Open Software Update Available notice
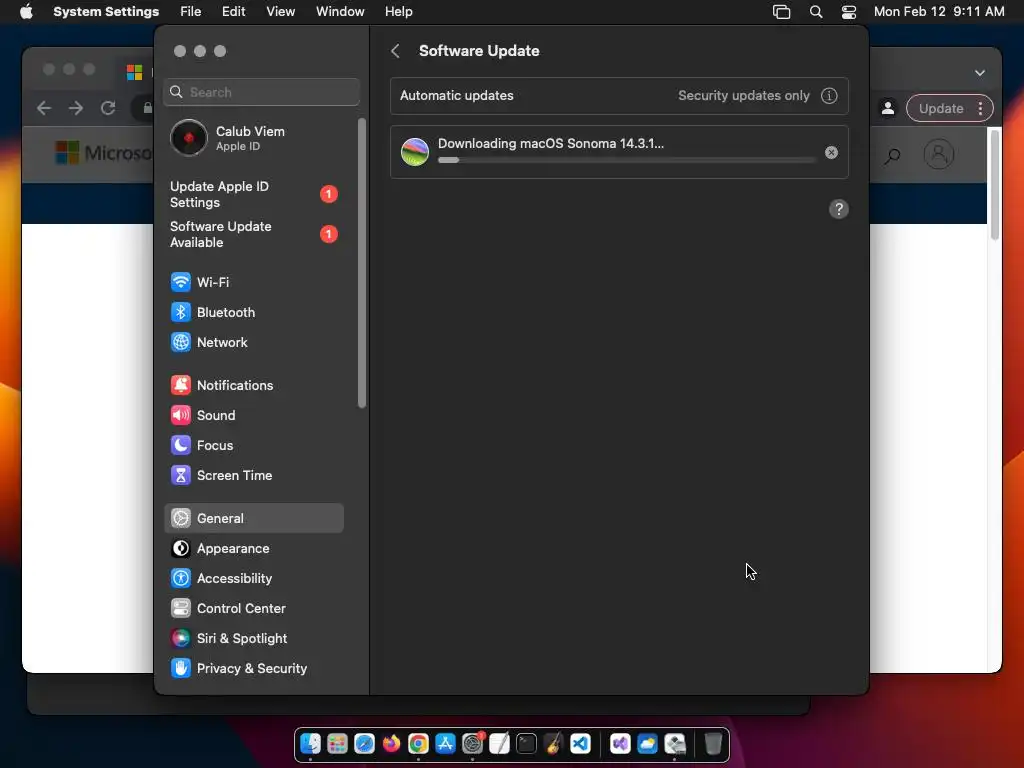Screen dimensions: 1024x768 (x=253, y=234)
